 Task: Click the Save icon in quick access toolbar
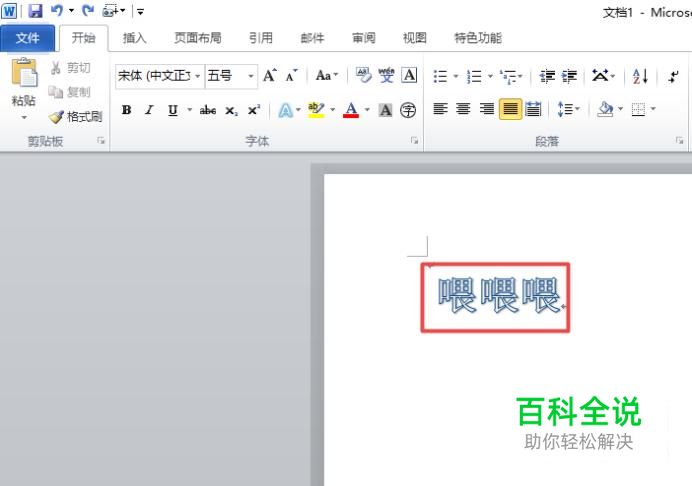click(35, 11)
